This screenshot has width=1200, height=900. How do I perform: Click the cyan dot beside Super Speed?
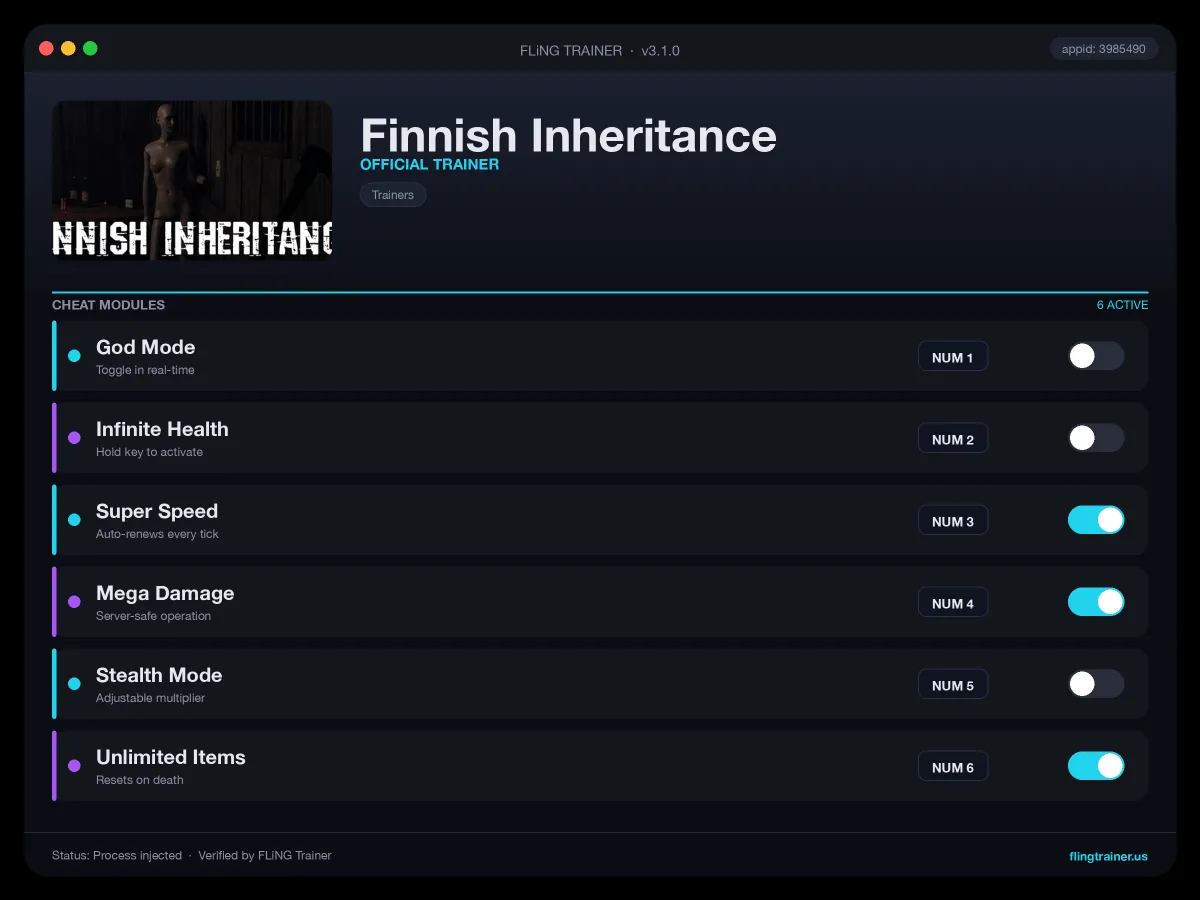tap(74, 520)
